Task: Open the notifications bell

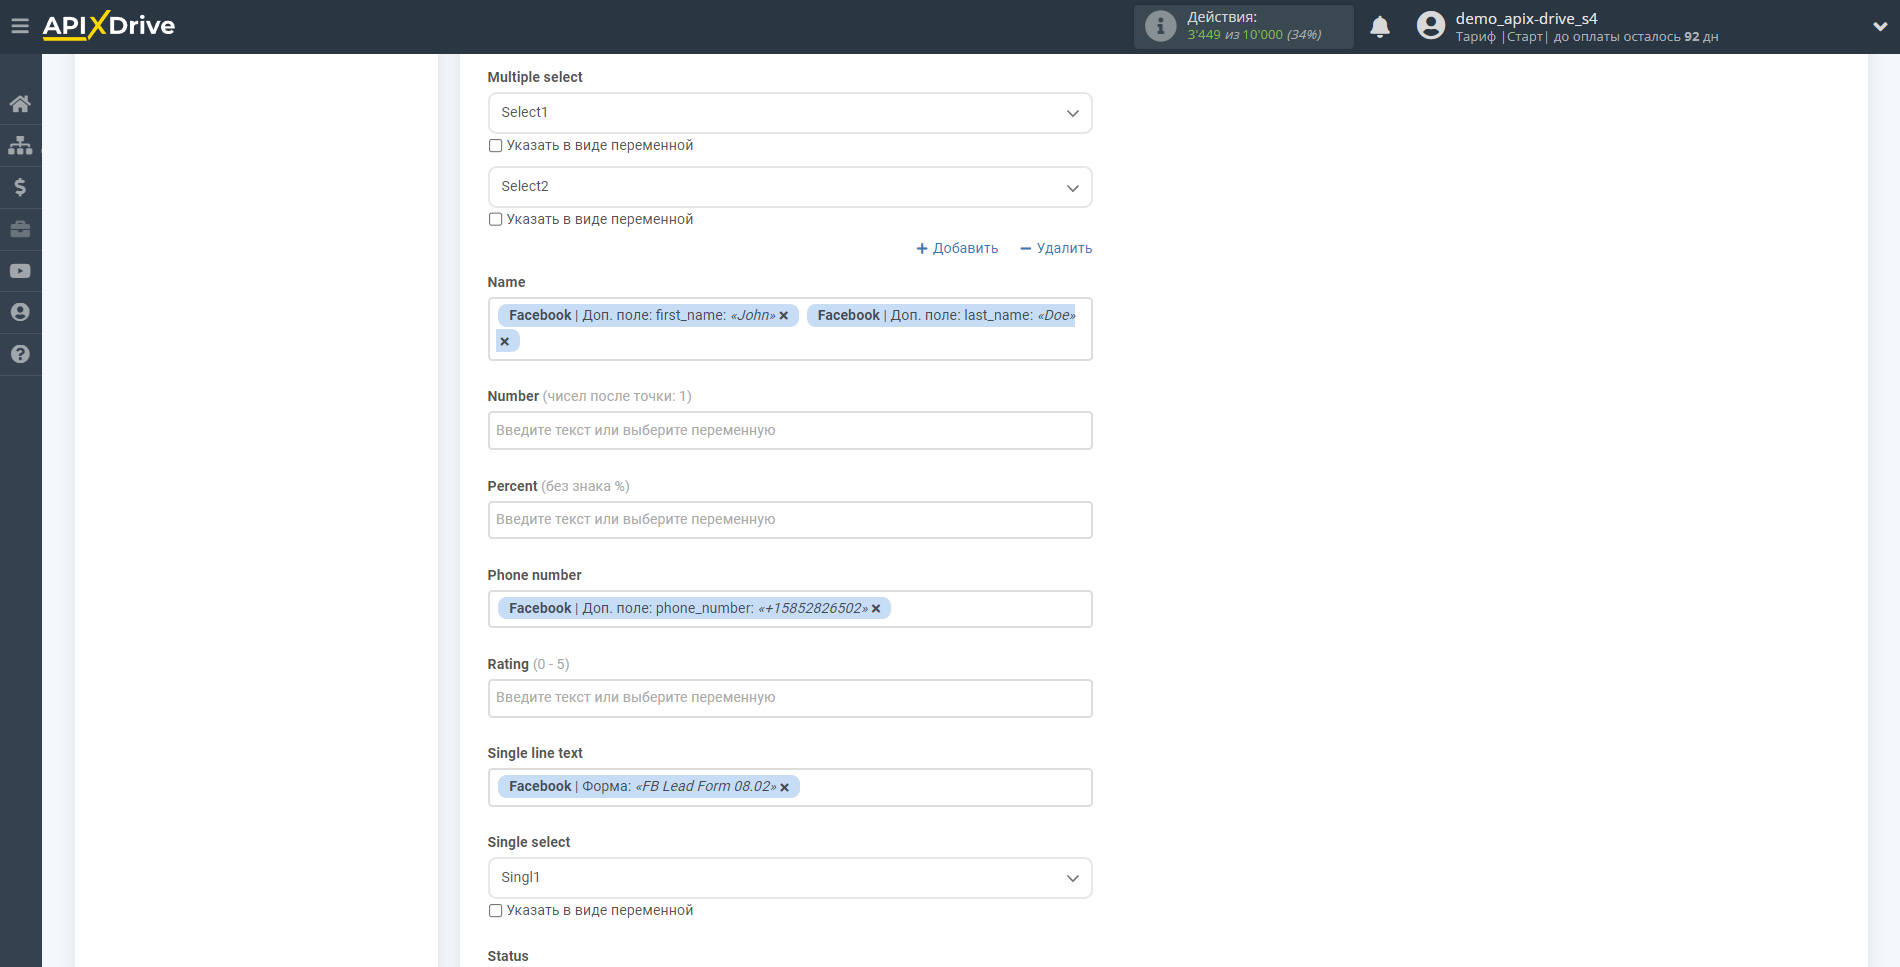Action: pyautogui.click(x=1380, y=26)
